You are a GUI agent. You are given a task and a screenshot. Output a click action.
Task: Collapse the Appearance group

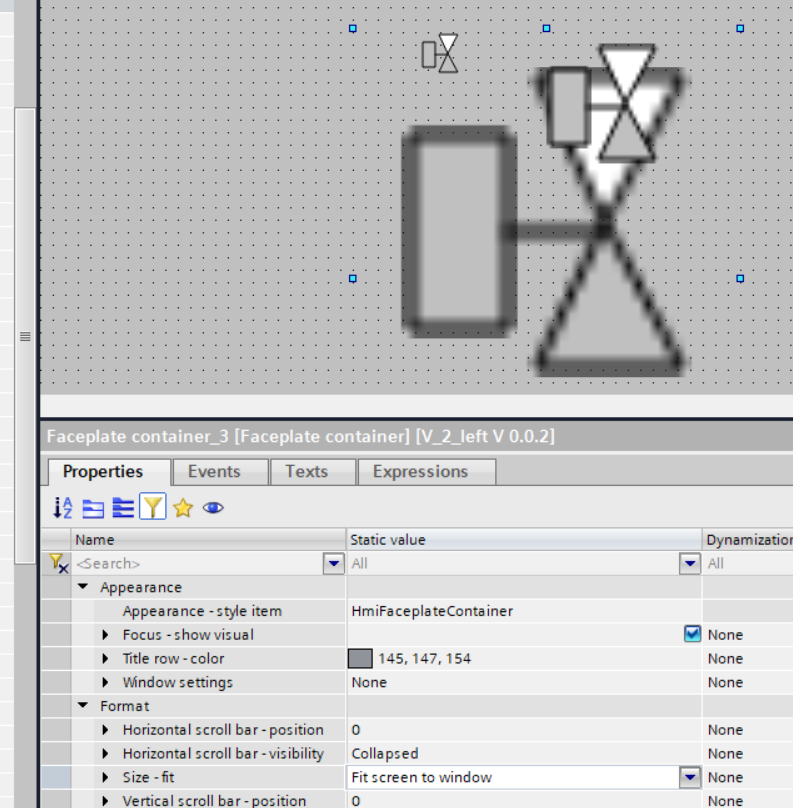pos(83,587)
